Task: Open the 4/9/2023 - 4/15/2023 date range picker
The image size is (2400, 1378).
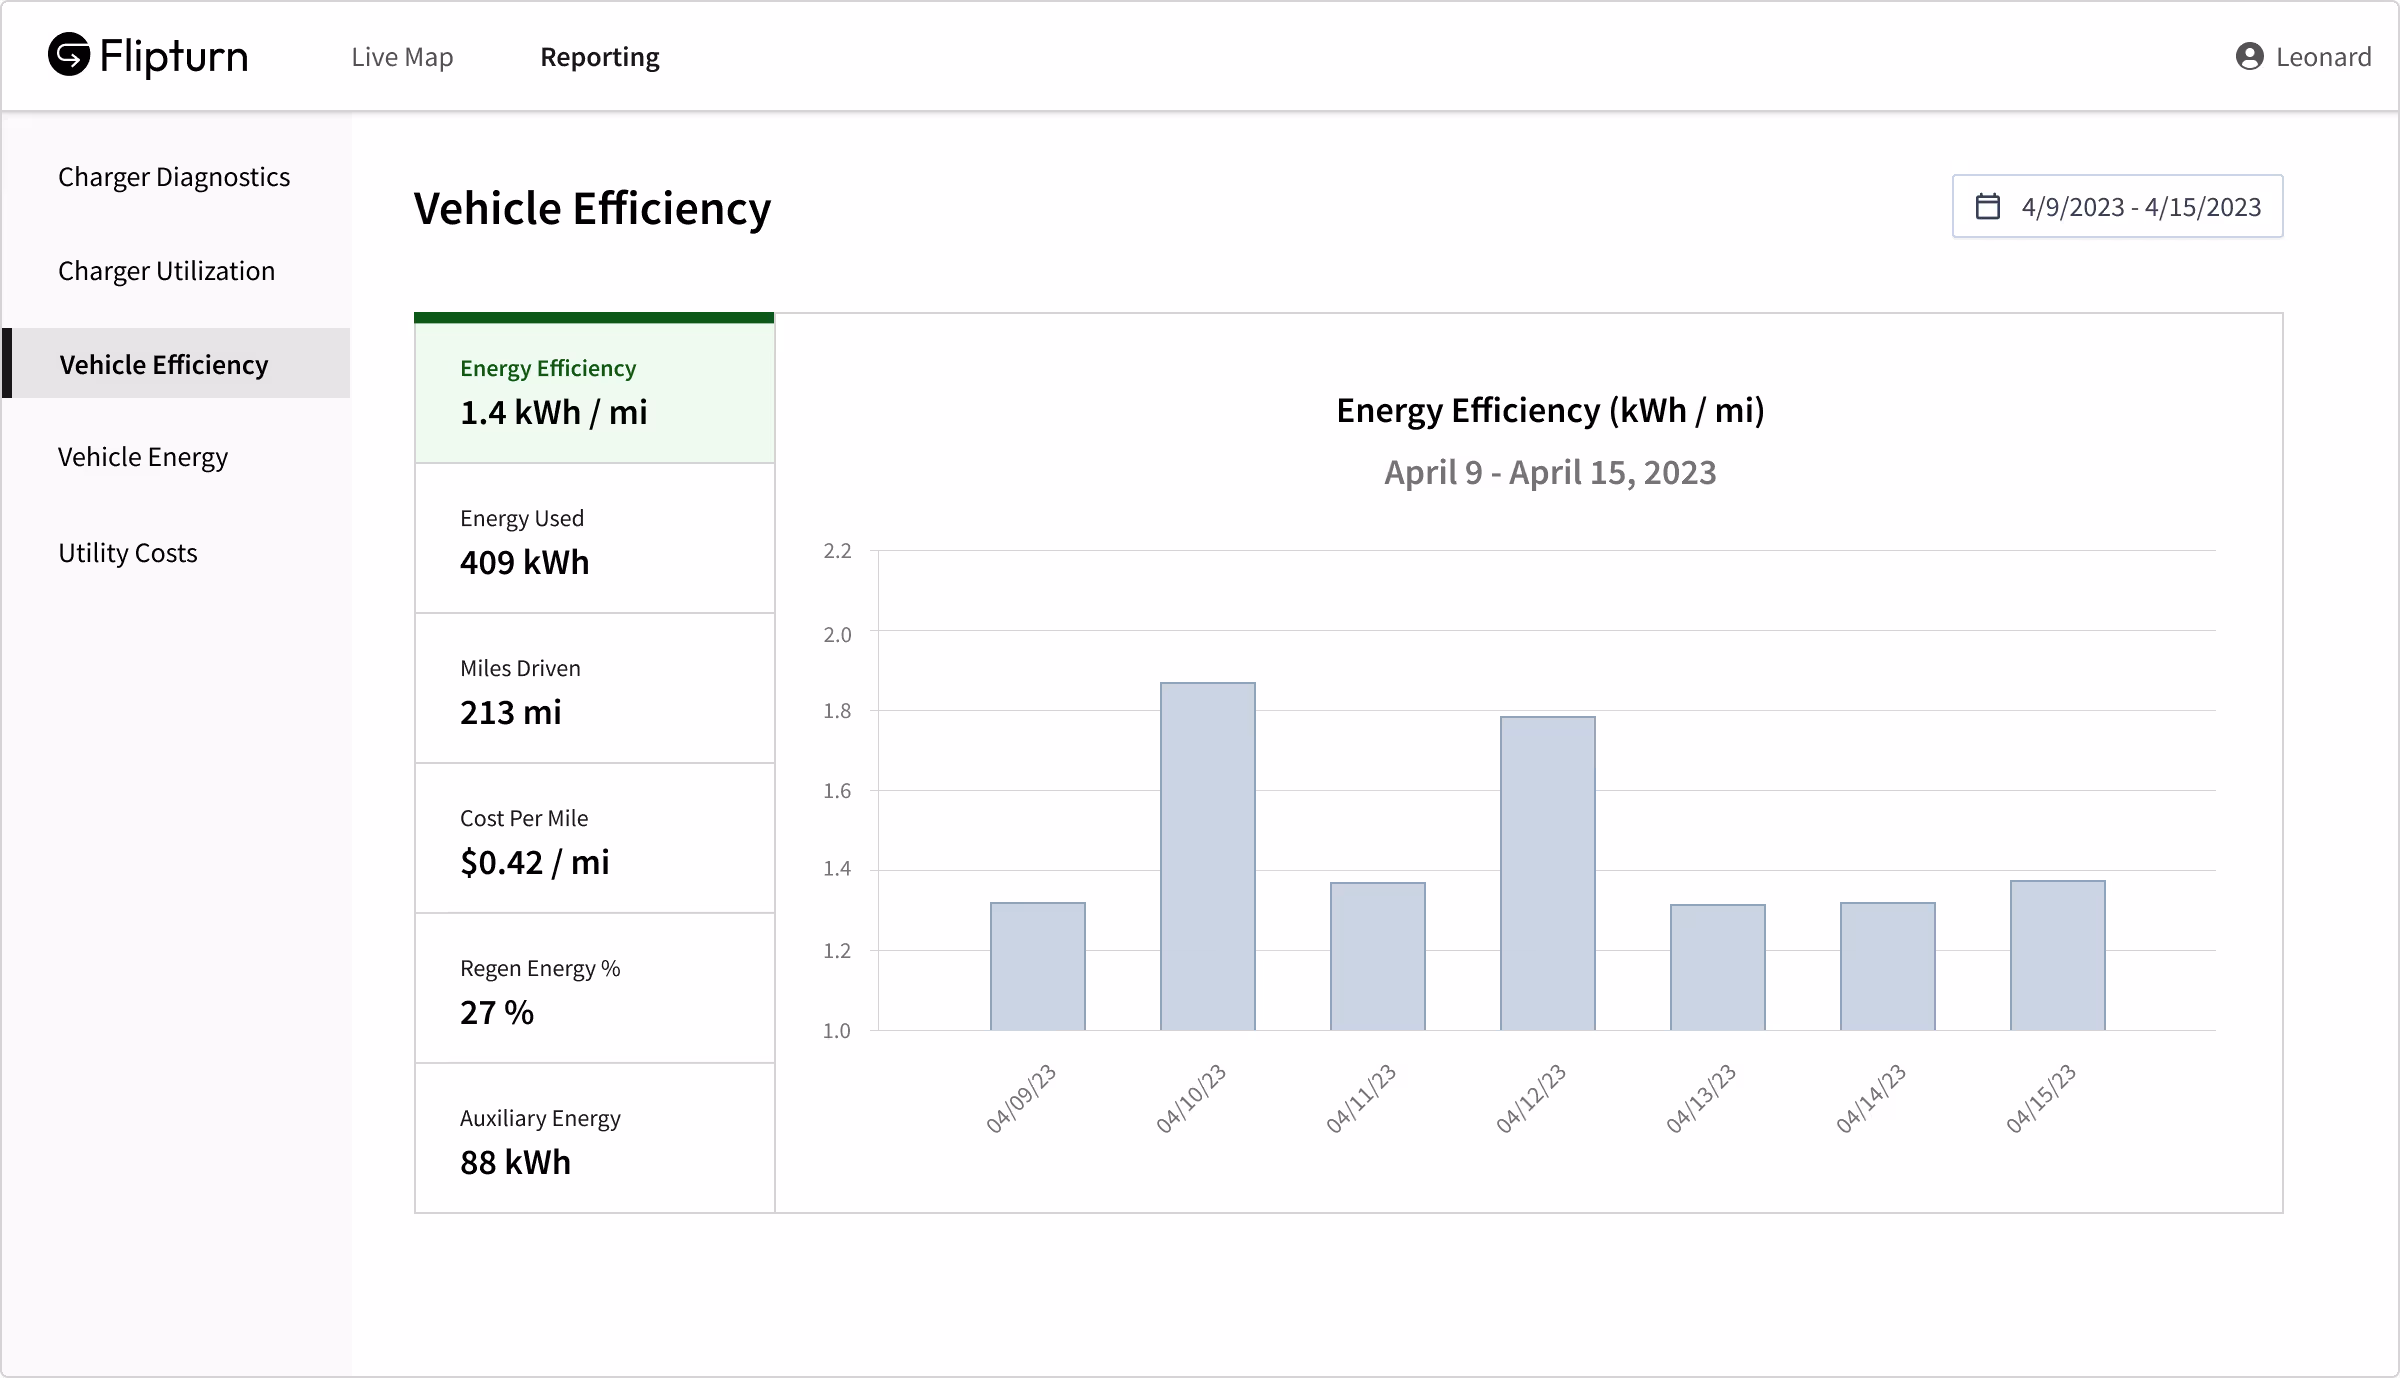Action: click(2140, 207)
